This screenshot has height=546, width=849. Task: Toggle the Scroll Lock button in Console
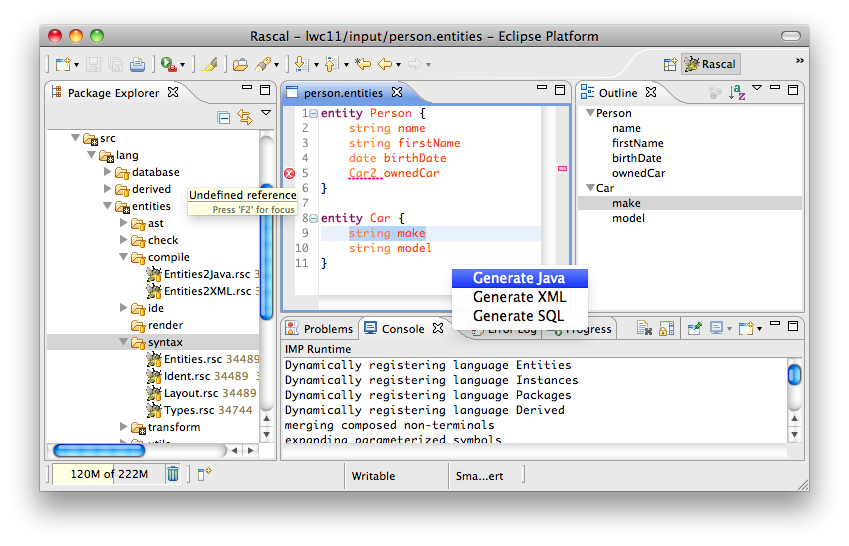click(665, 328)
